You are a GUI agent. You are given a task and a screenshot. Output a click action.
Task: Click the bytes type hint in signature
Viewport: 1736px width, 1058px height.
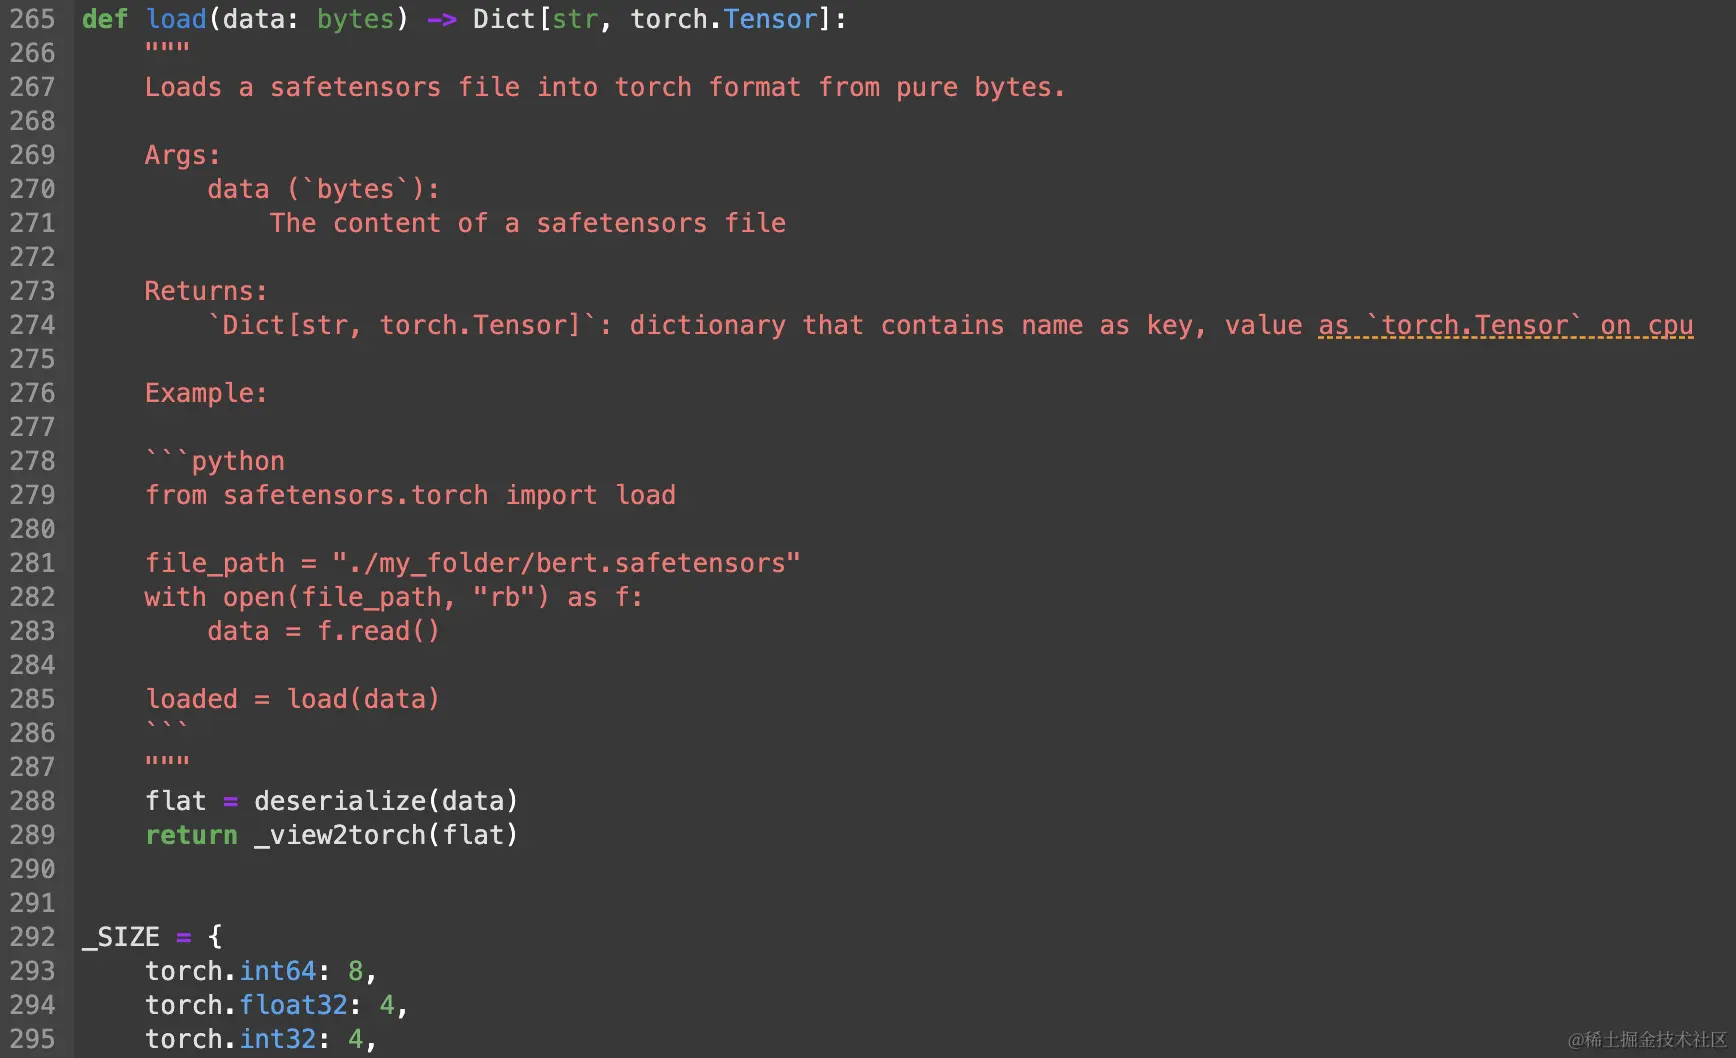(x=355, y=19)
